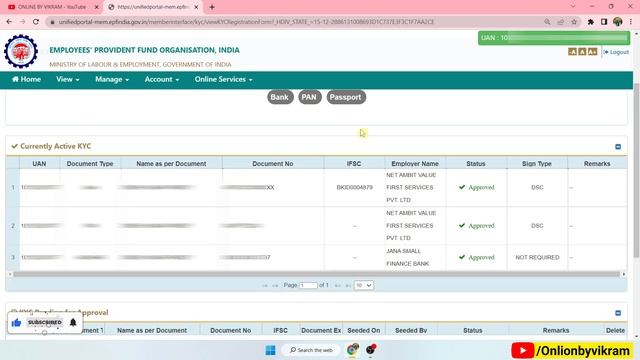
Task: Click Employees' Provident Fund Organisation title
Action: (144, 50)
